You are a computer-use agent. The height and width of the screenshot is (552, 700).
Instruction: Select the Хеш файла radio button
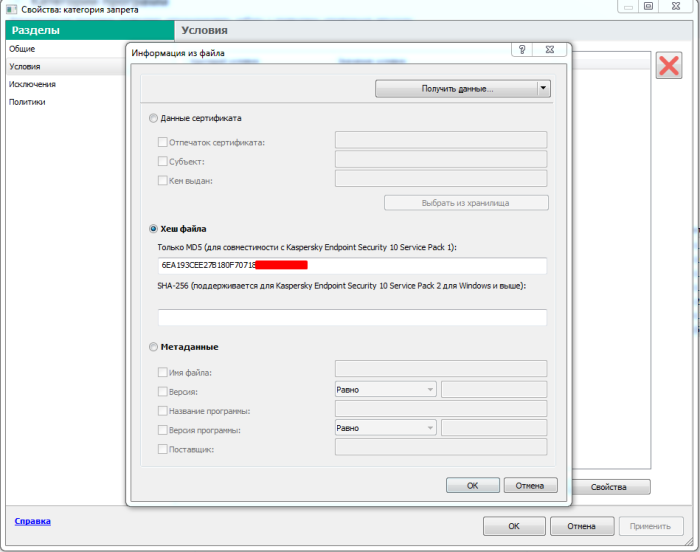tap(153, 229)
